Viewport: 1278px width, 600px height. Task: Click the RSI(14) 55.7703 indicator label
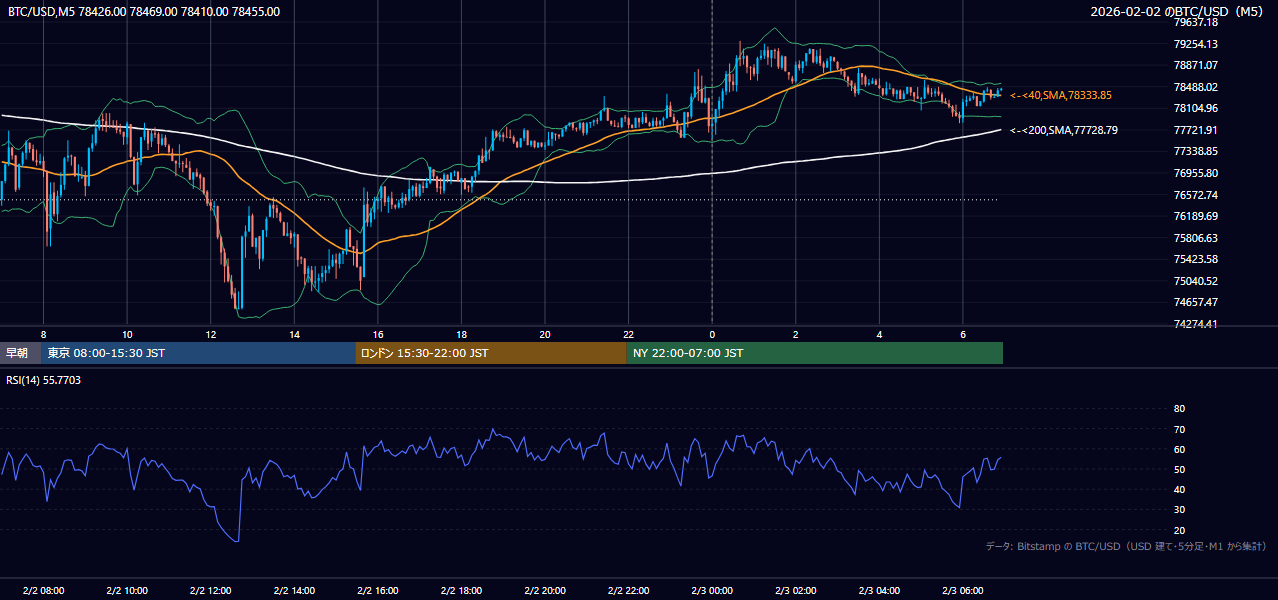coord(43,380)
